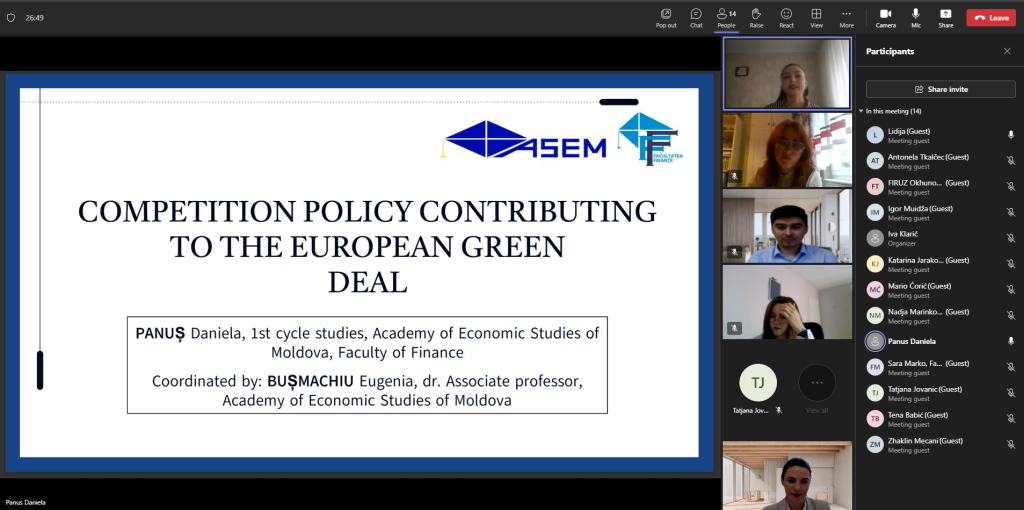Collapse the In this meeting section

[x=861, y=111]
